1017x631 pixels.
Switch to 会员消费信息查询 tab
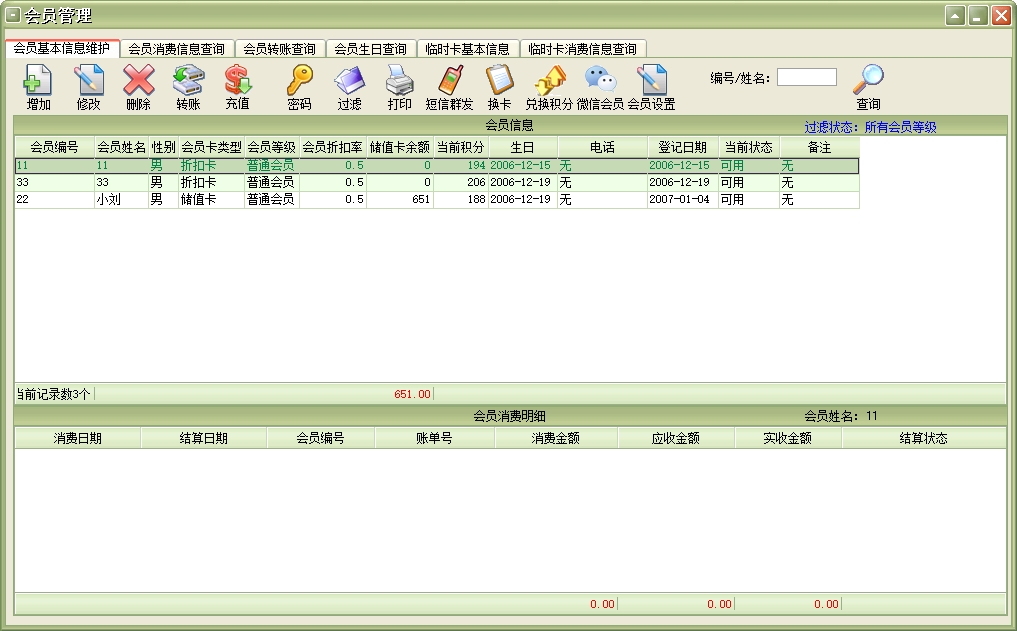click(178, 49)
